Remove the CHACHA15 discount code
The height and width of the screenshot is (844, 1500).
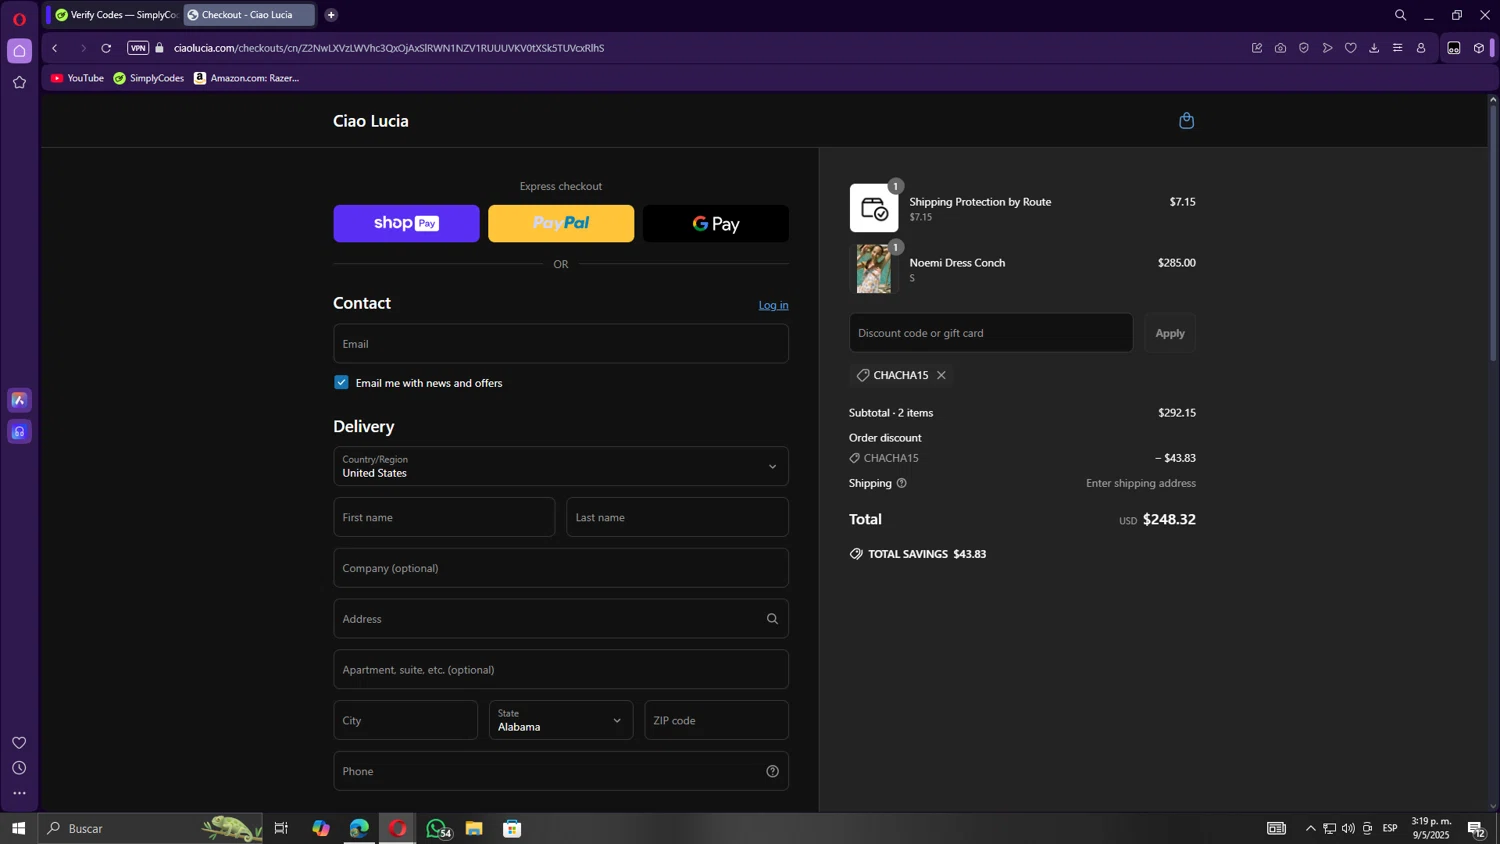tap(941, 375)
